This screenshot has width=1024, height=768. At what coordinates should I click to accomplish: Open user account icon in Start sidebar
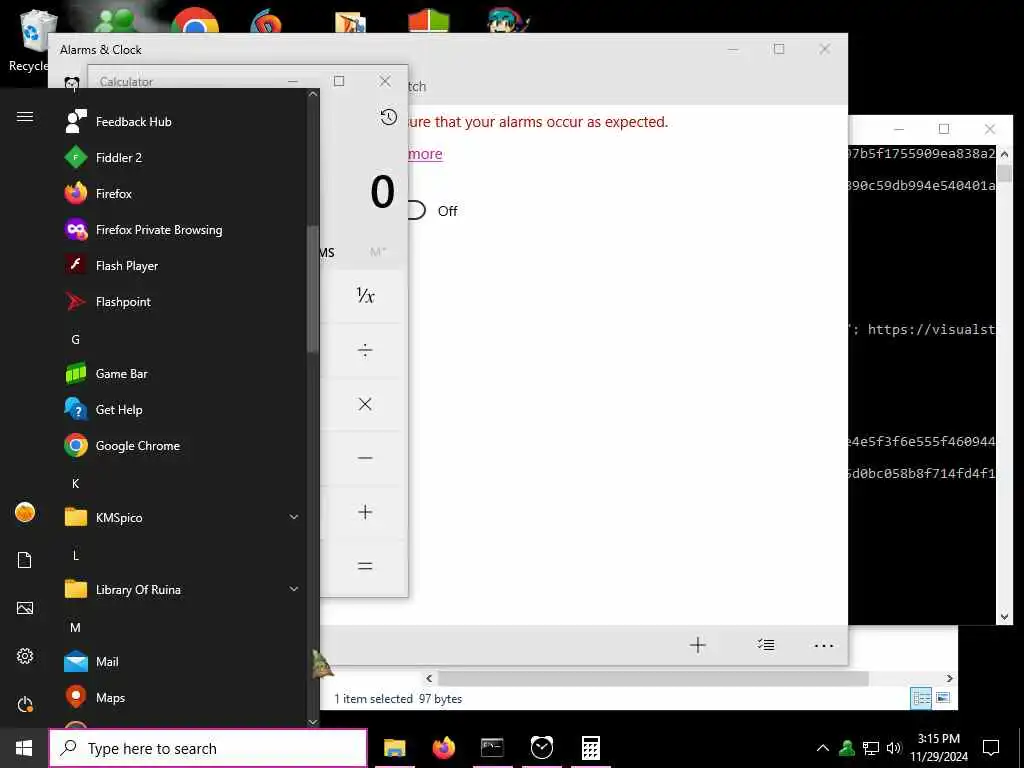click(25, 512)
